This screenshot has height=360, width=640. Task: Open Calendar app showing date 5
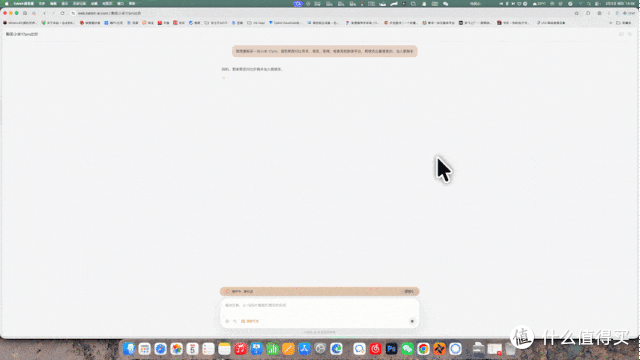click(192, 349)
